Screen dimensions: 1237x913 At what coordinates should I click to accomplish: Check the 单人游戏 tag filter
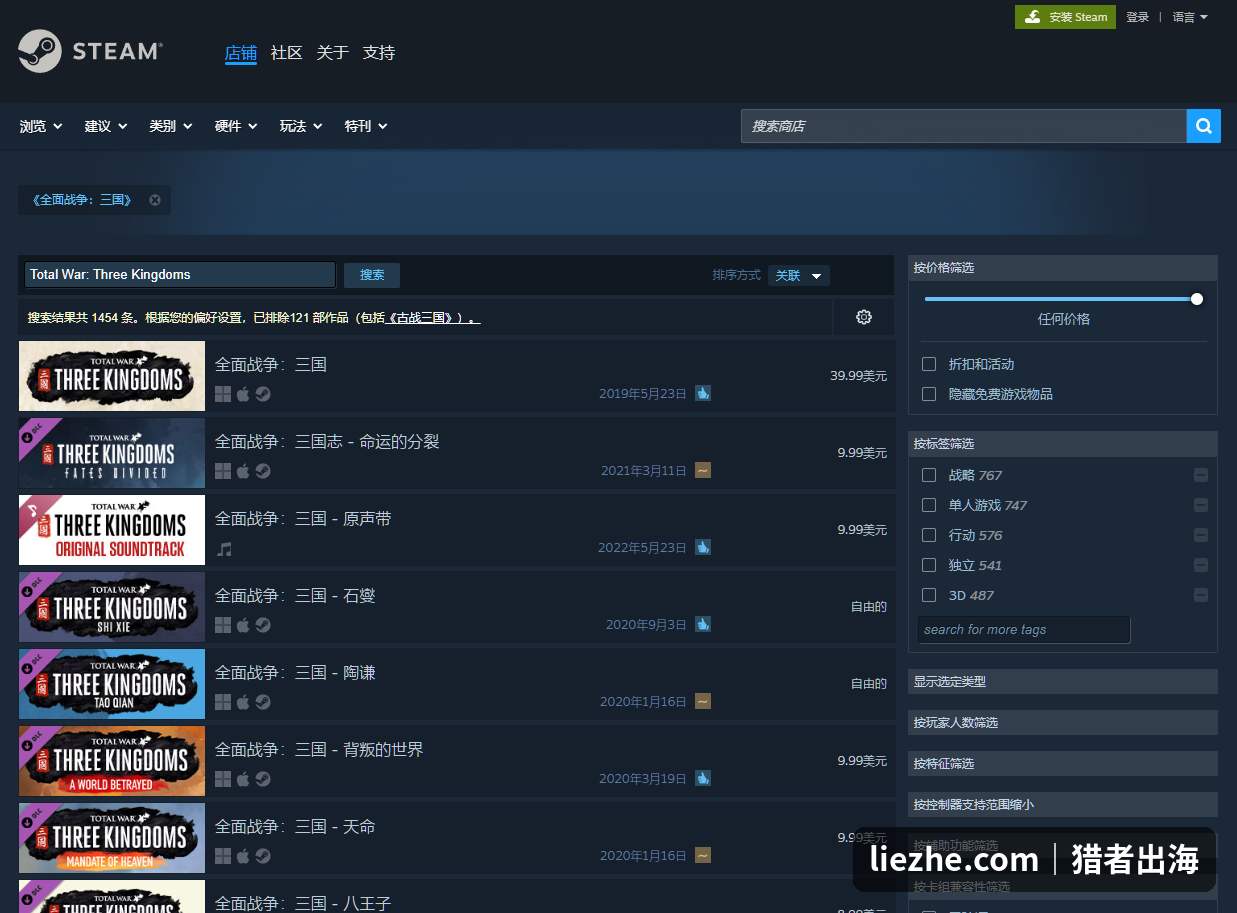(x=929, y=505)
